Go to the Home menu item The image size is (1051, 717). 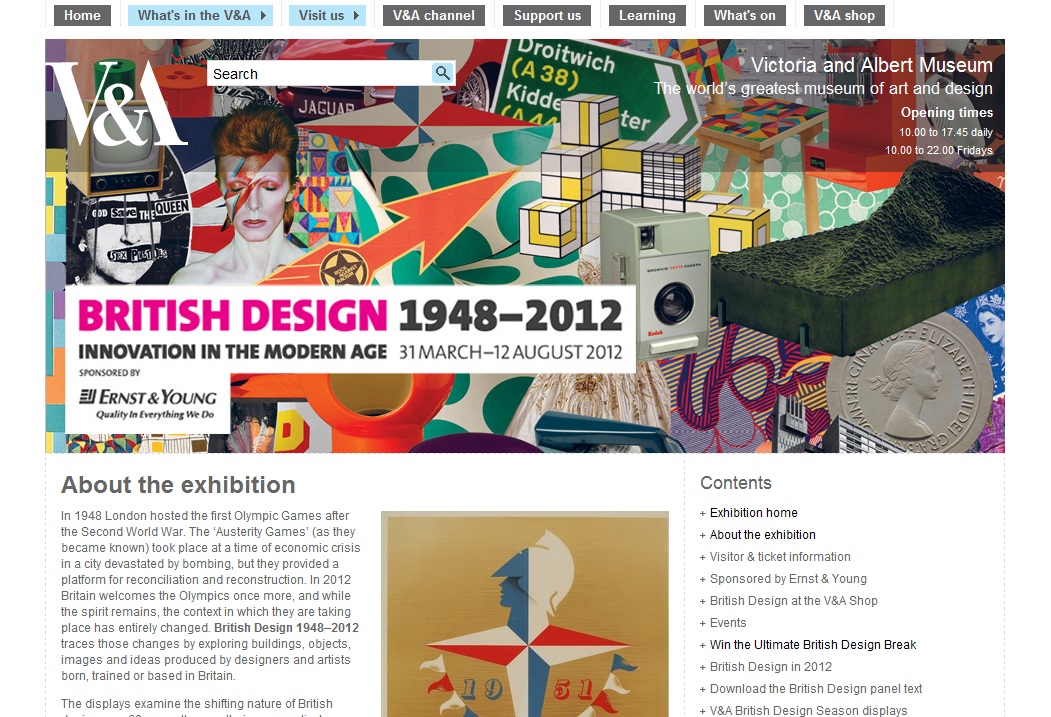(82, 15)
